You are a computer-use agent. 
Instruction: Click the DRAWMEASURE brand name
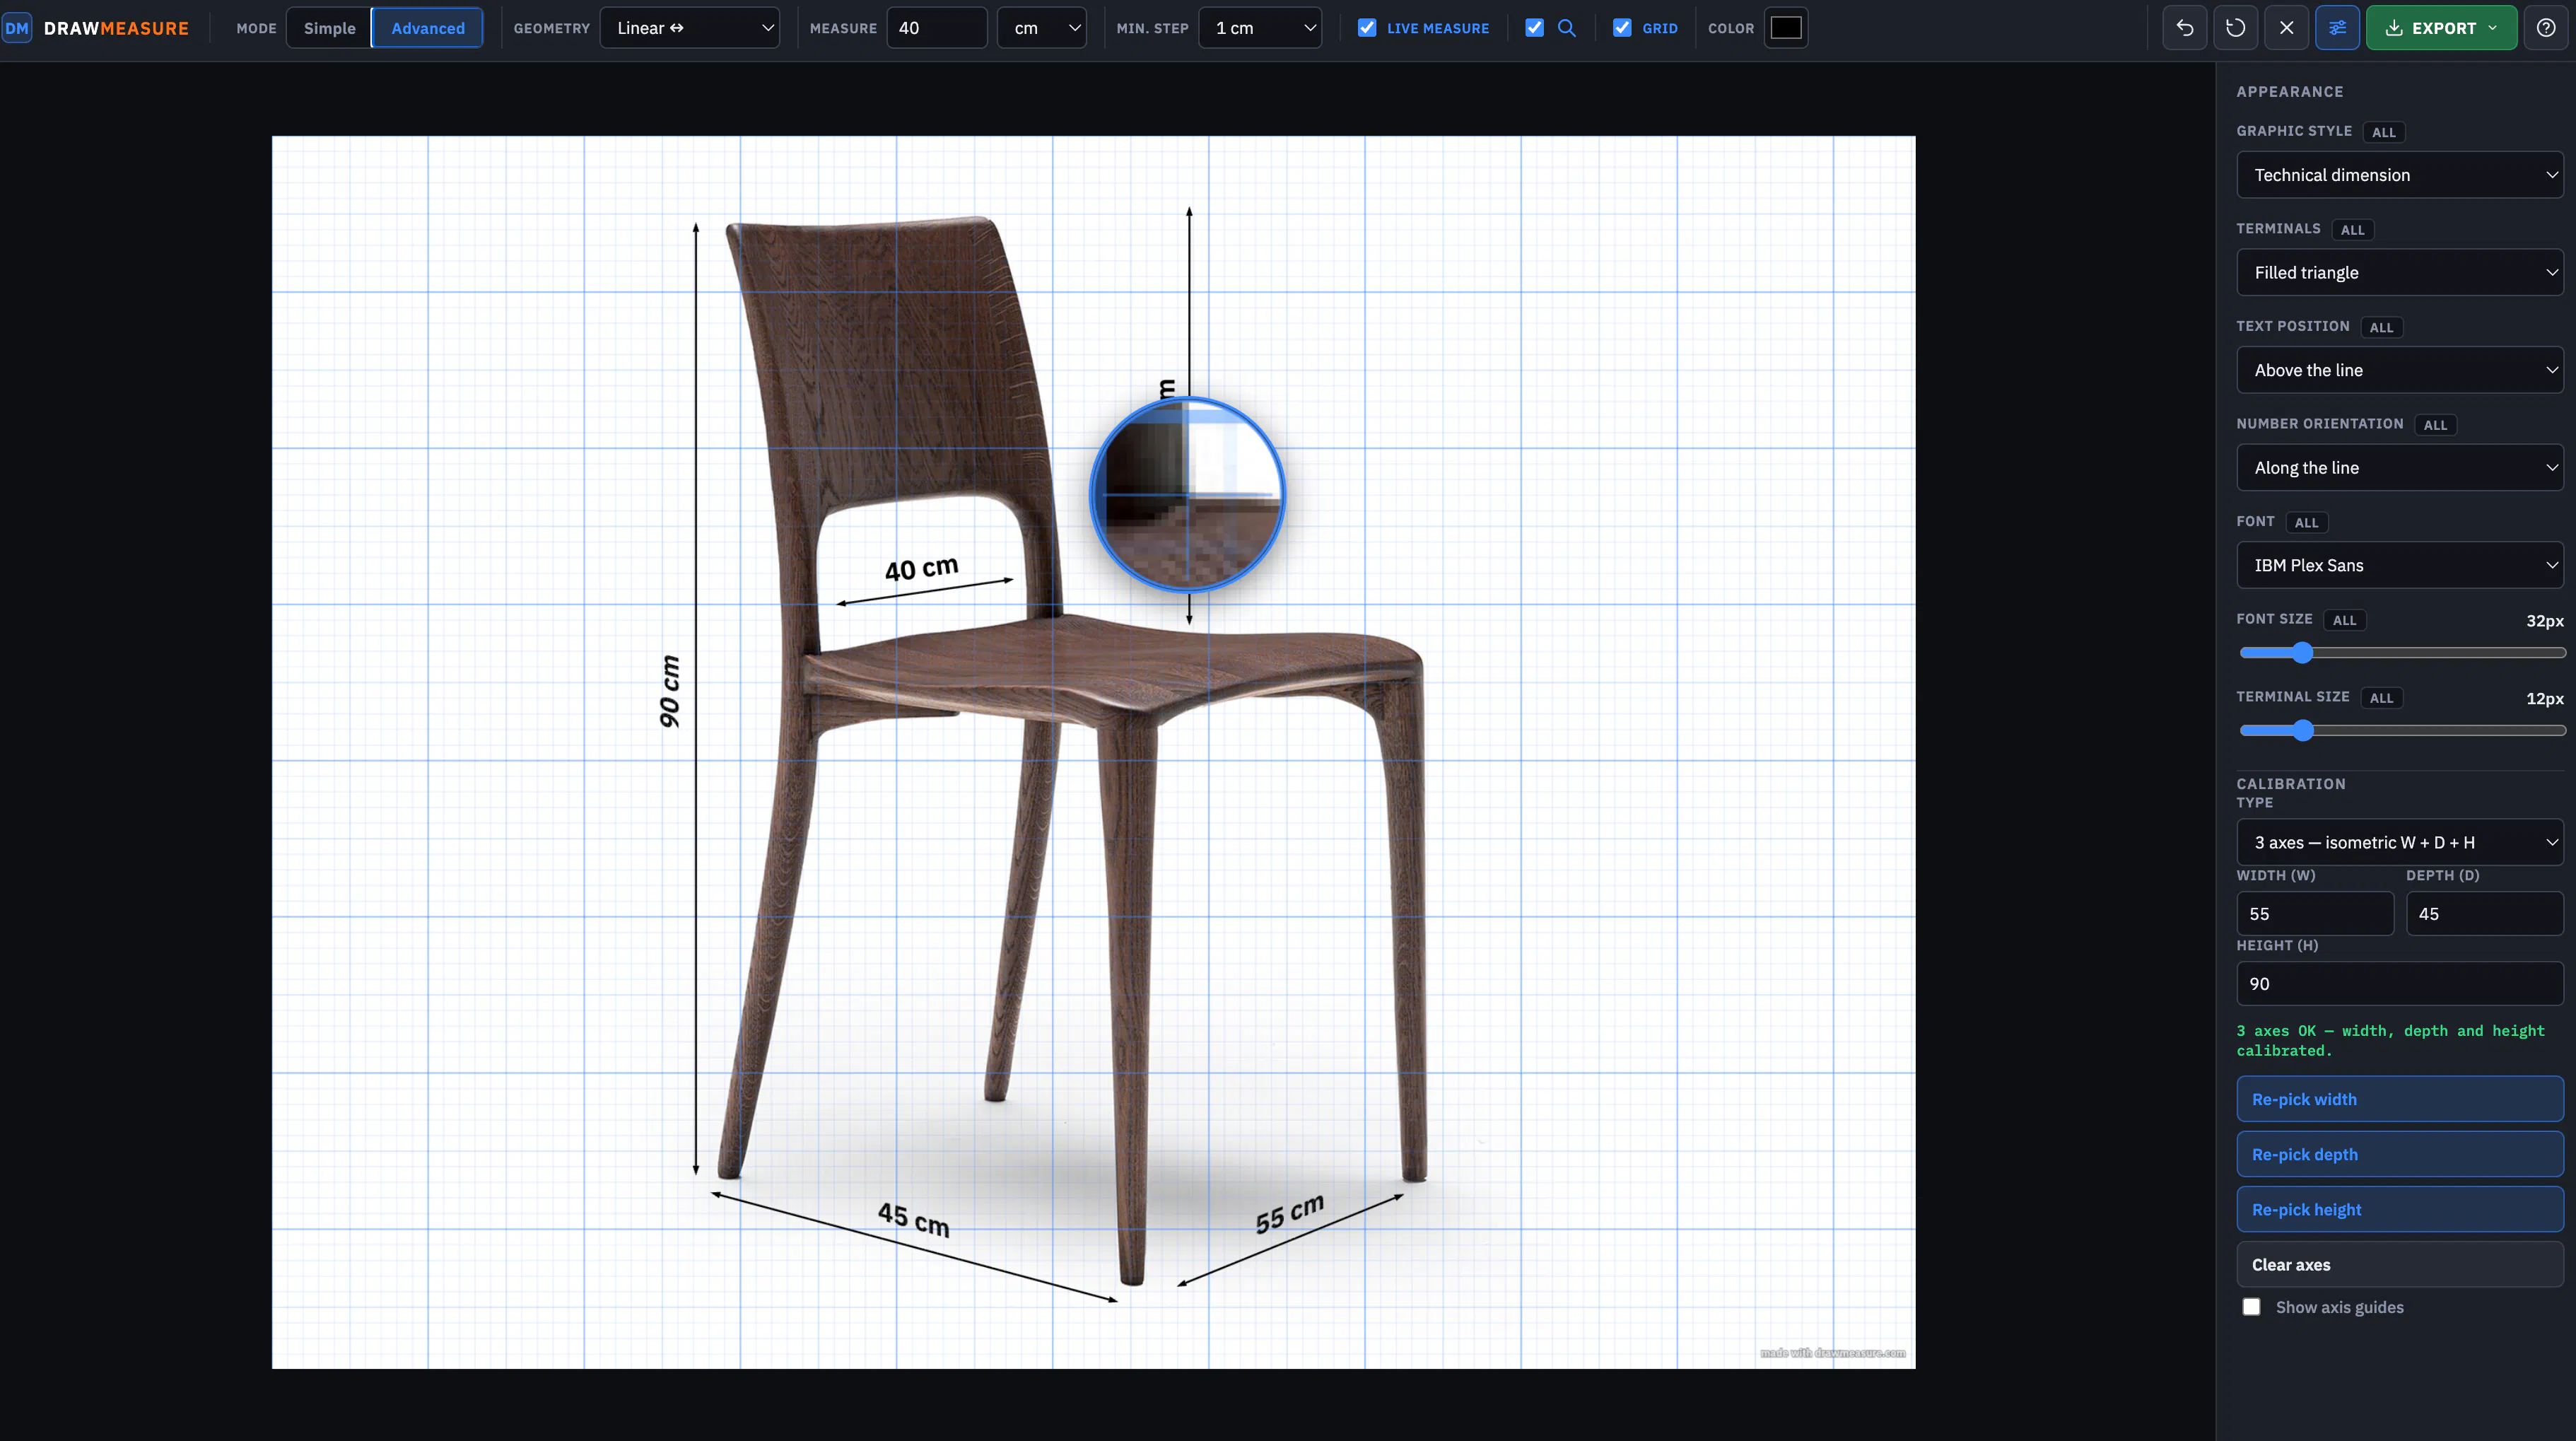pos(116,28)
